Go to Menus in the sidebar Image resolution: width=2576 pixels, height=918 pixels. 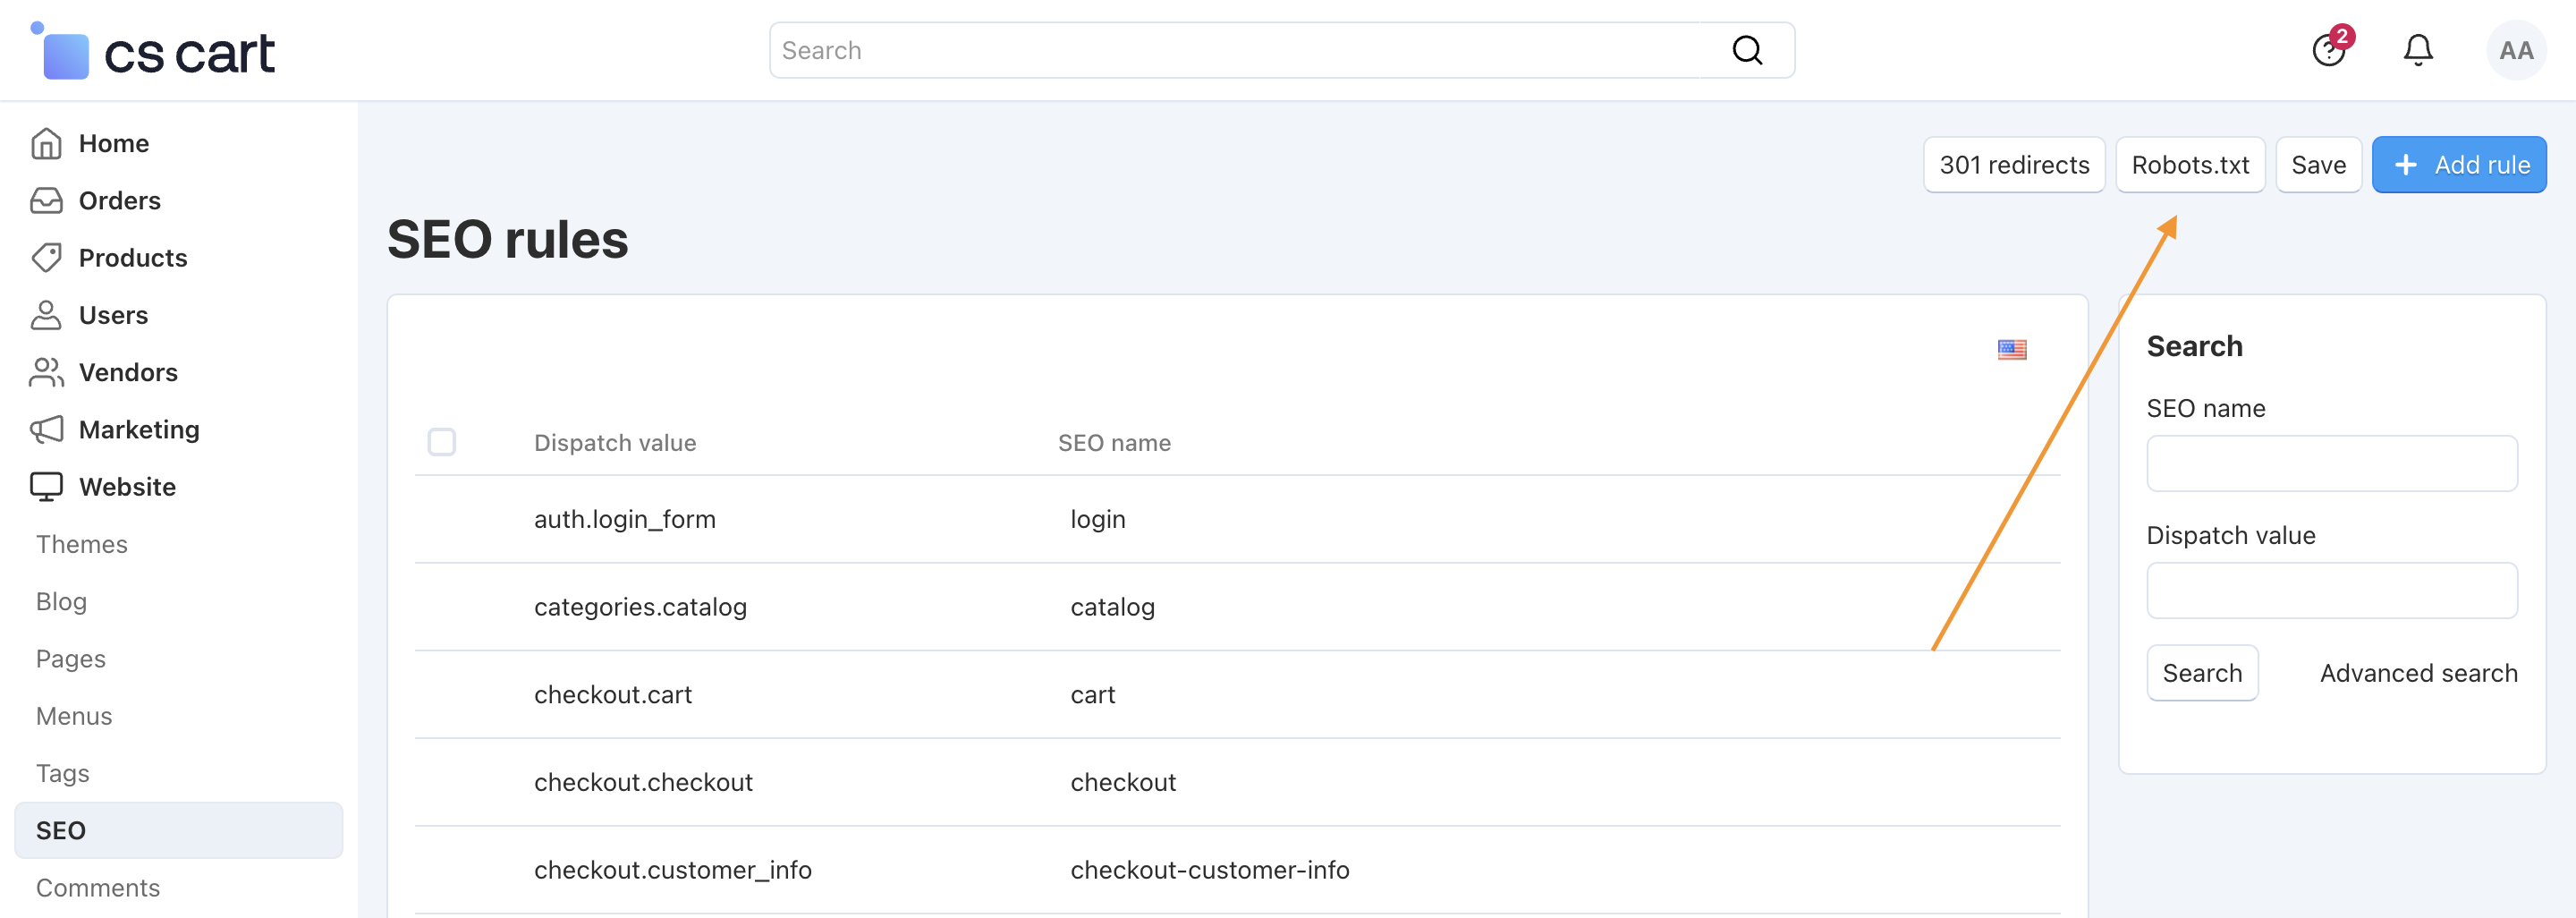74,716
